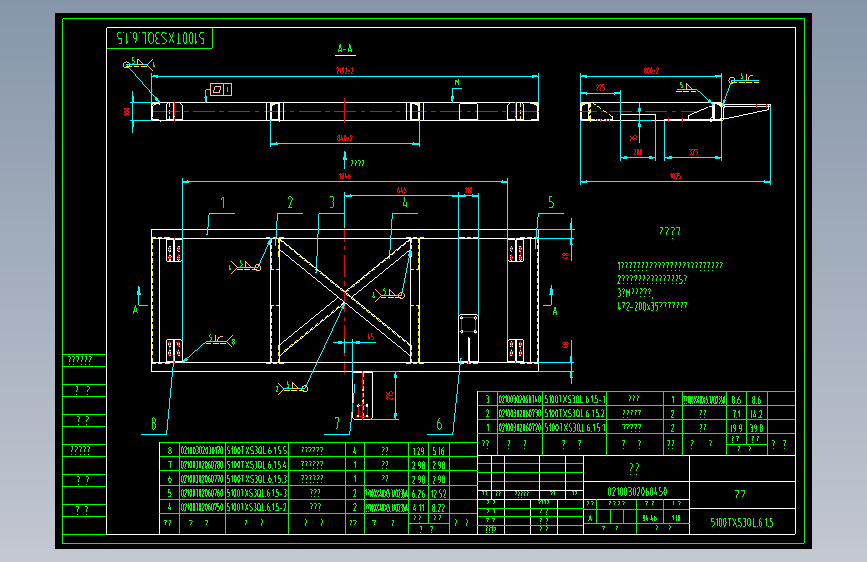
Task: Click the right section cut marker A
Action: coord(555,311)
